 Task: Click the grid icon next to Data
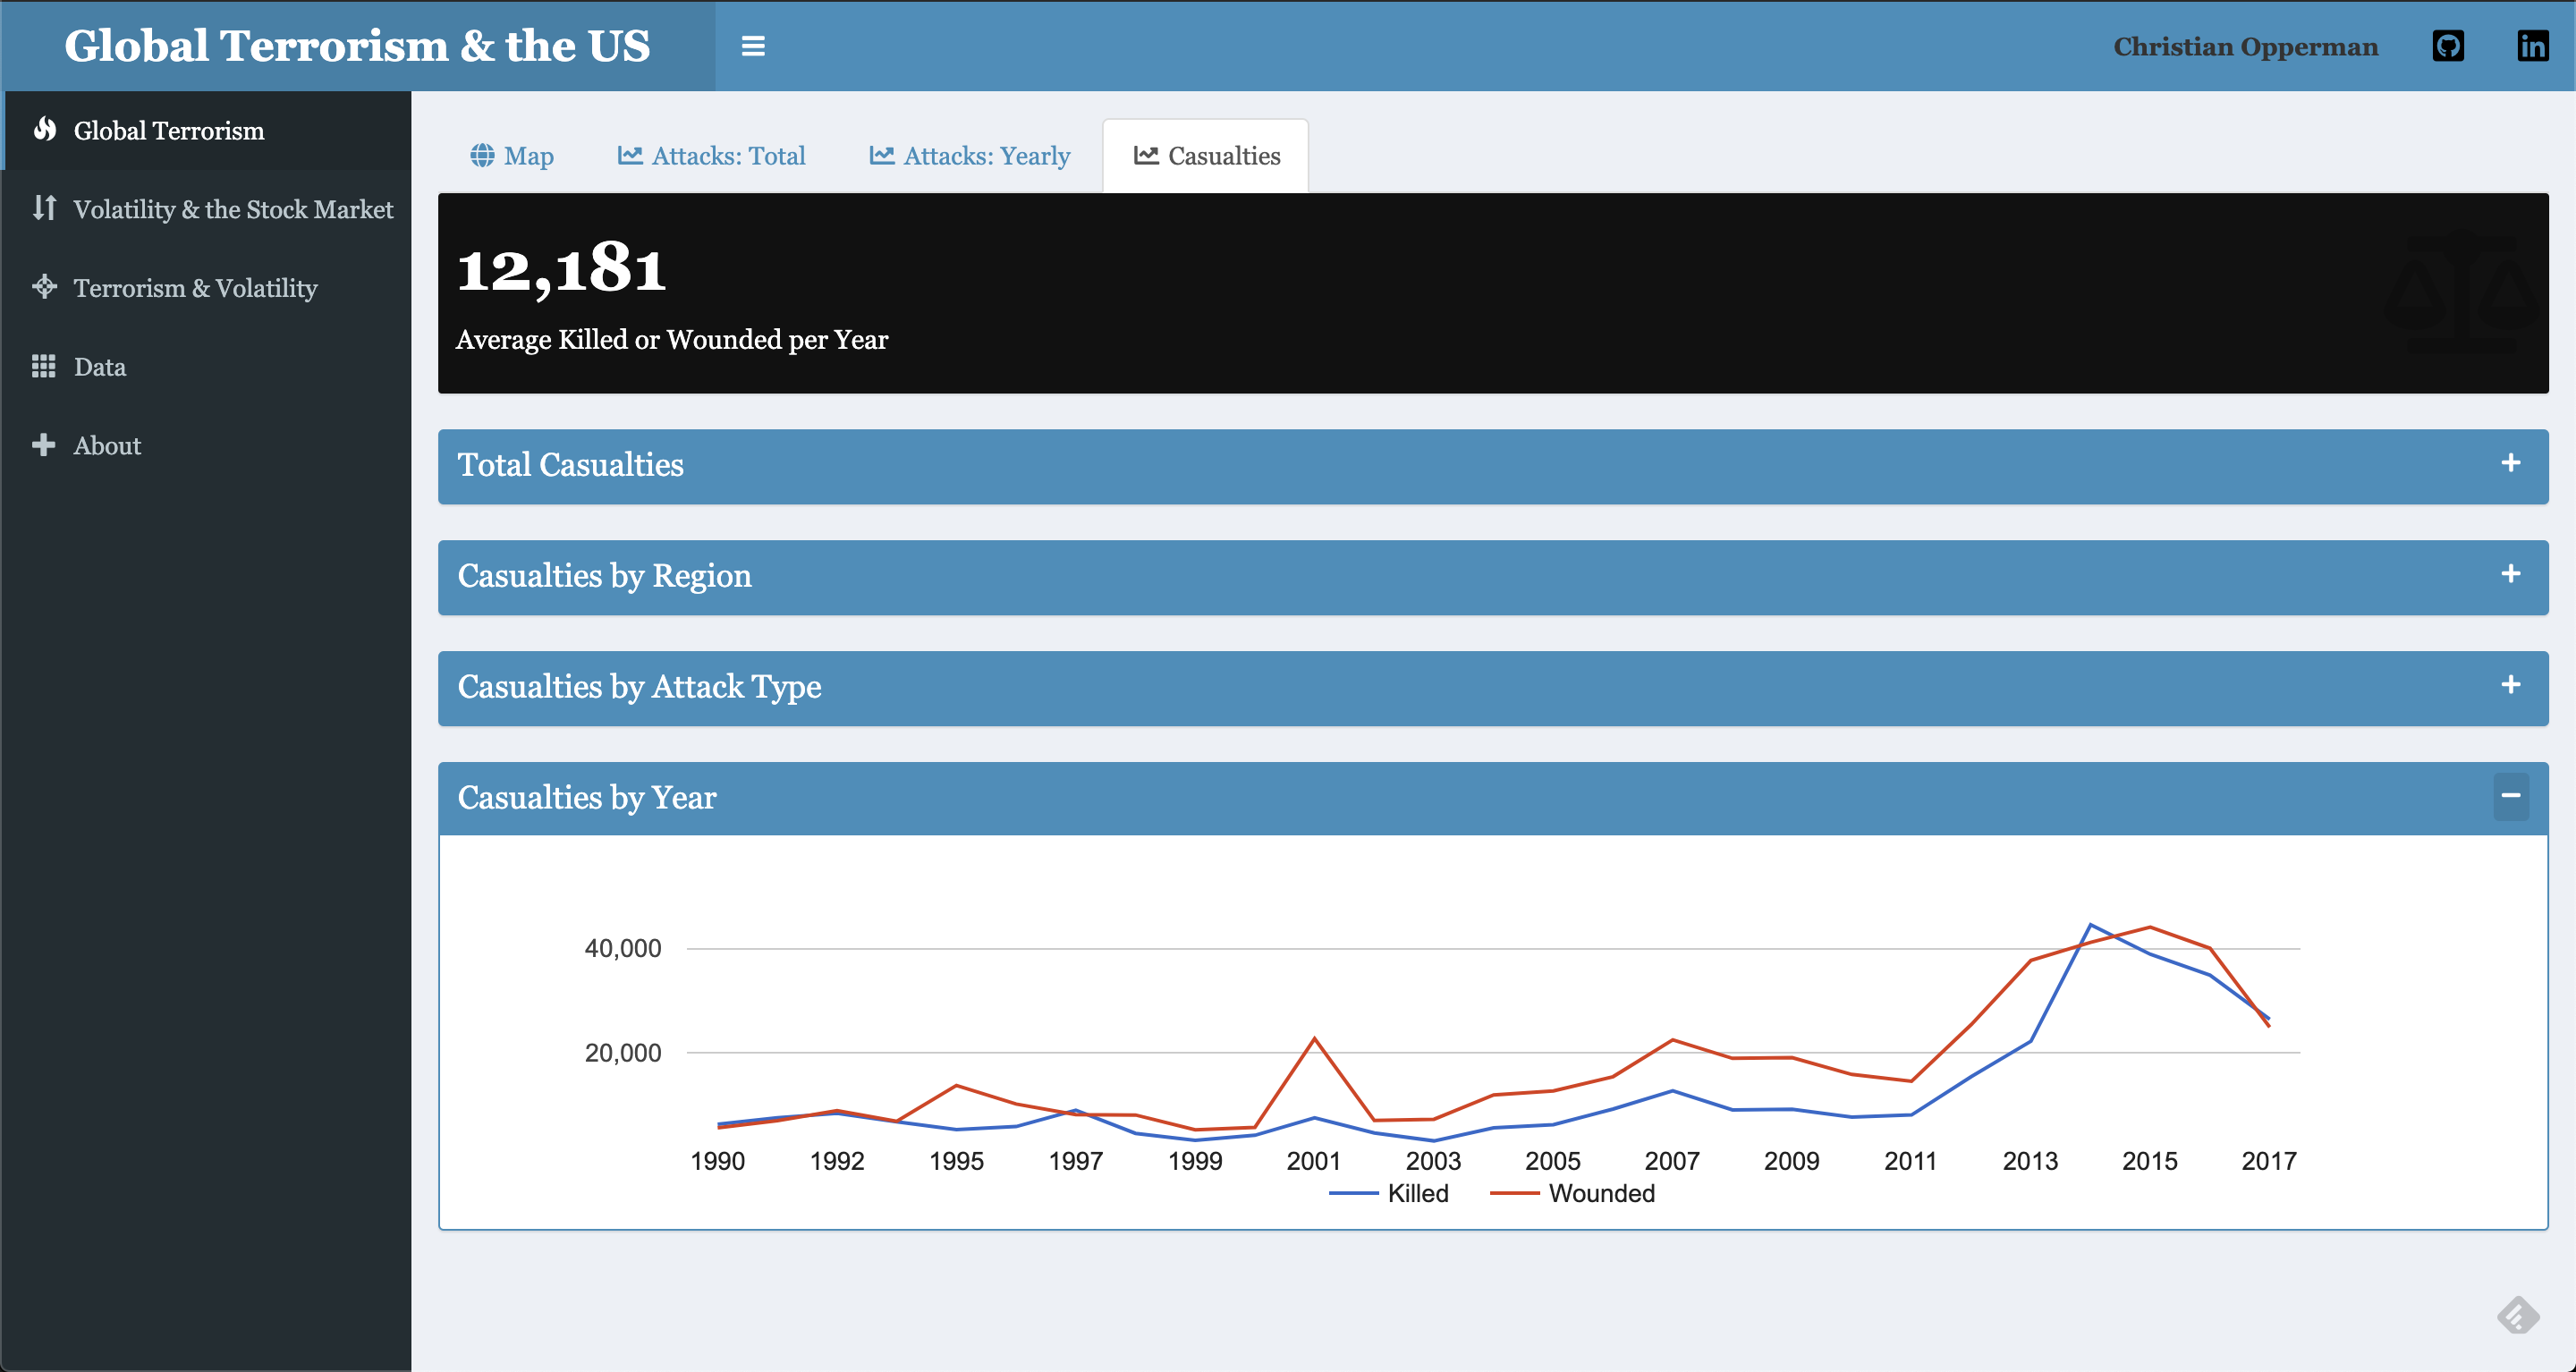point(44,366)
